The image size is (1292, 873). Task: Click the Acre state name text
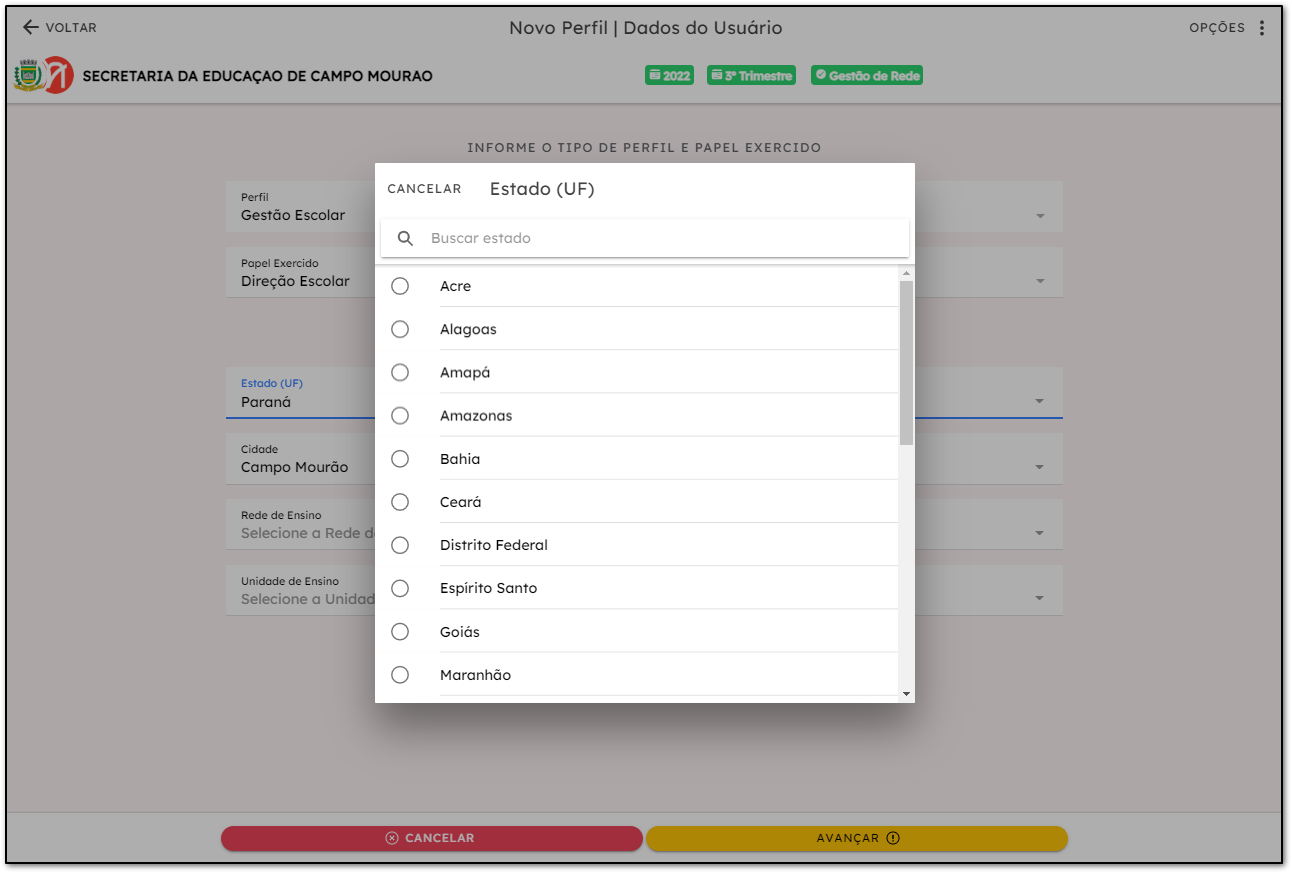(x=455, y=286)
